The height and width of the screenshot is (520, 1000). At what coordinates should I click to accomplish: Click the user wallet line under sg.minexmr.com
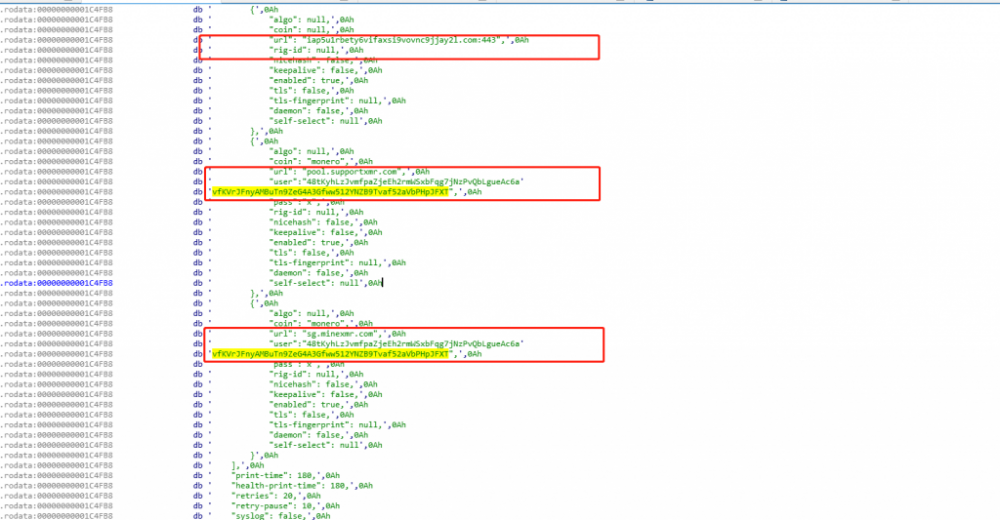pos(396,344)
